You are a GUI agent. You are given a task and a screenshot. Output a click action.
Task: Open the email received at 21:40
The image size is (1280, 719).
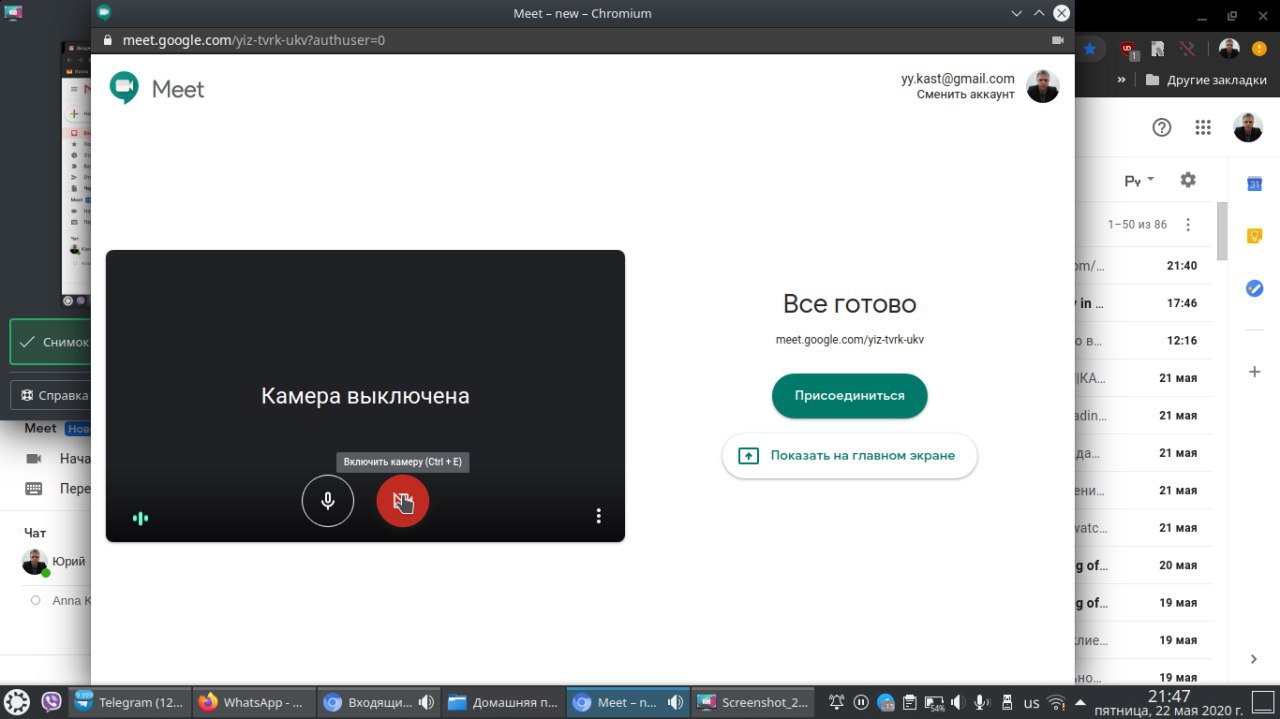(x=1145, y=266)
